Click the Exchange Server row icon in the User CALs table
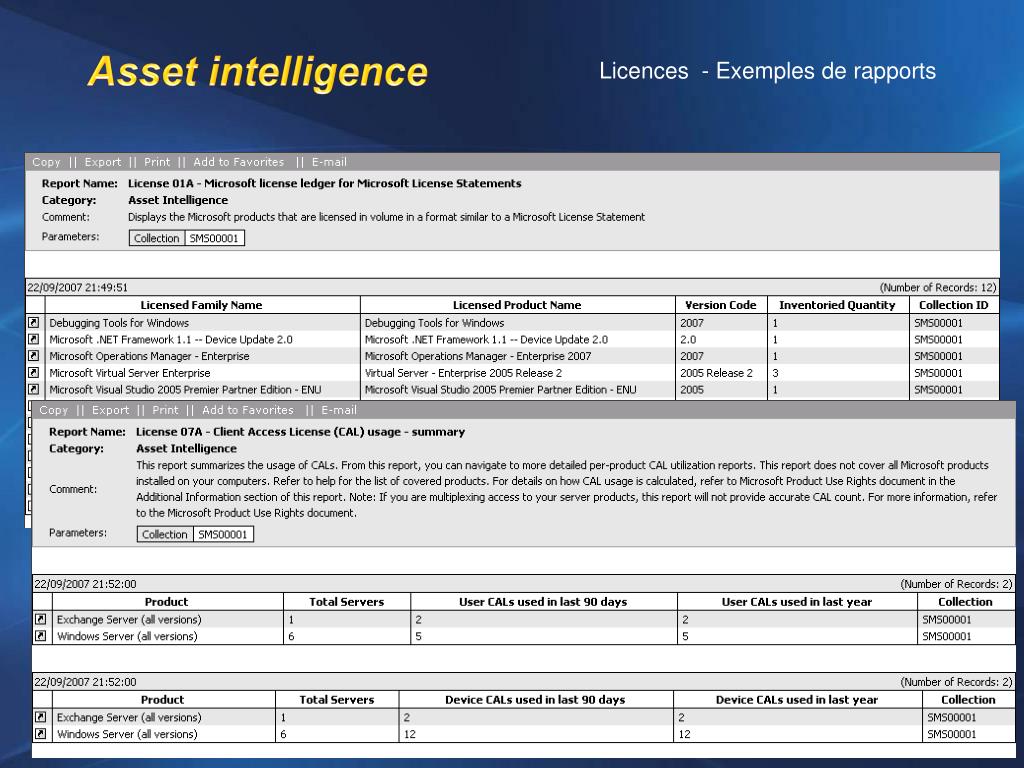The image size is (1024, 768). [40, 619]
